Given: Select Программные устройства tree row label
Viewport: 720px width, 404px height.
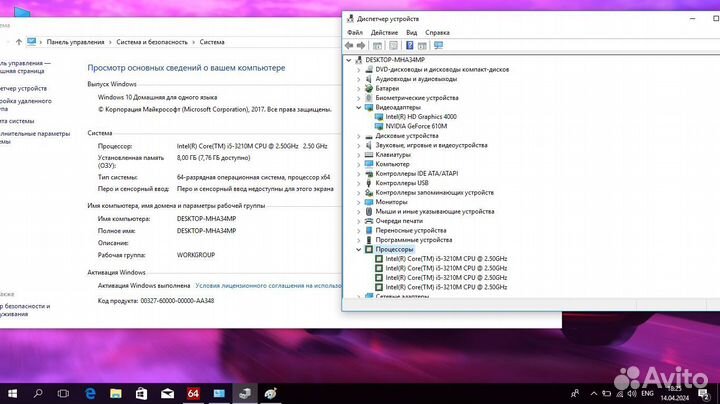Looking at the screenshot, I should pyautogui.click(x=414, y=240).
